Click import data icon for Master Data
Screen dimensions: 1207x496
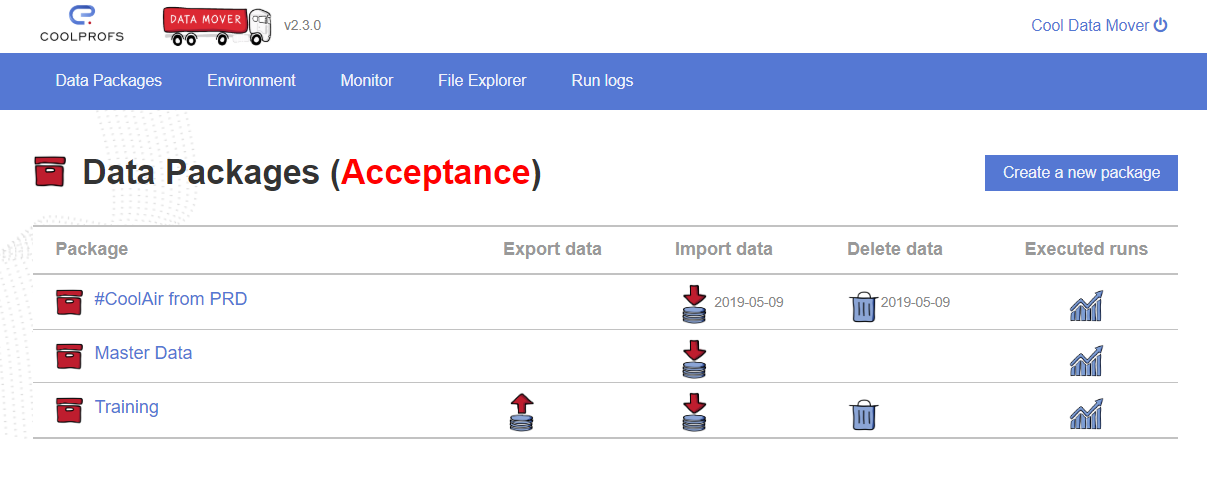pyautogui.click(x=694, y=358)
